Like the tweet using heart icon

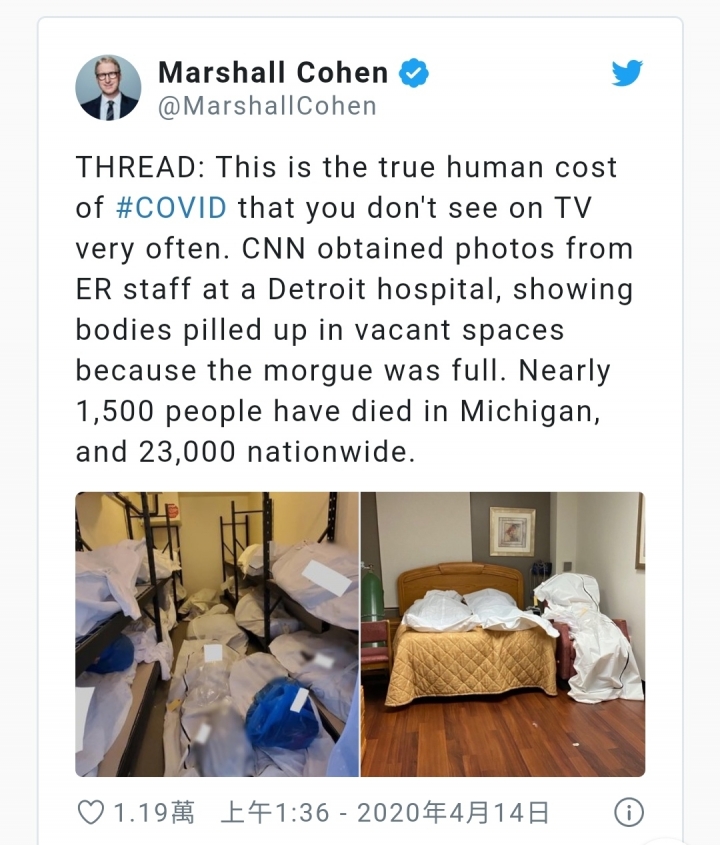click(91, 812)
